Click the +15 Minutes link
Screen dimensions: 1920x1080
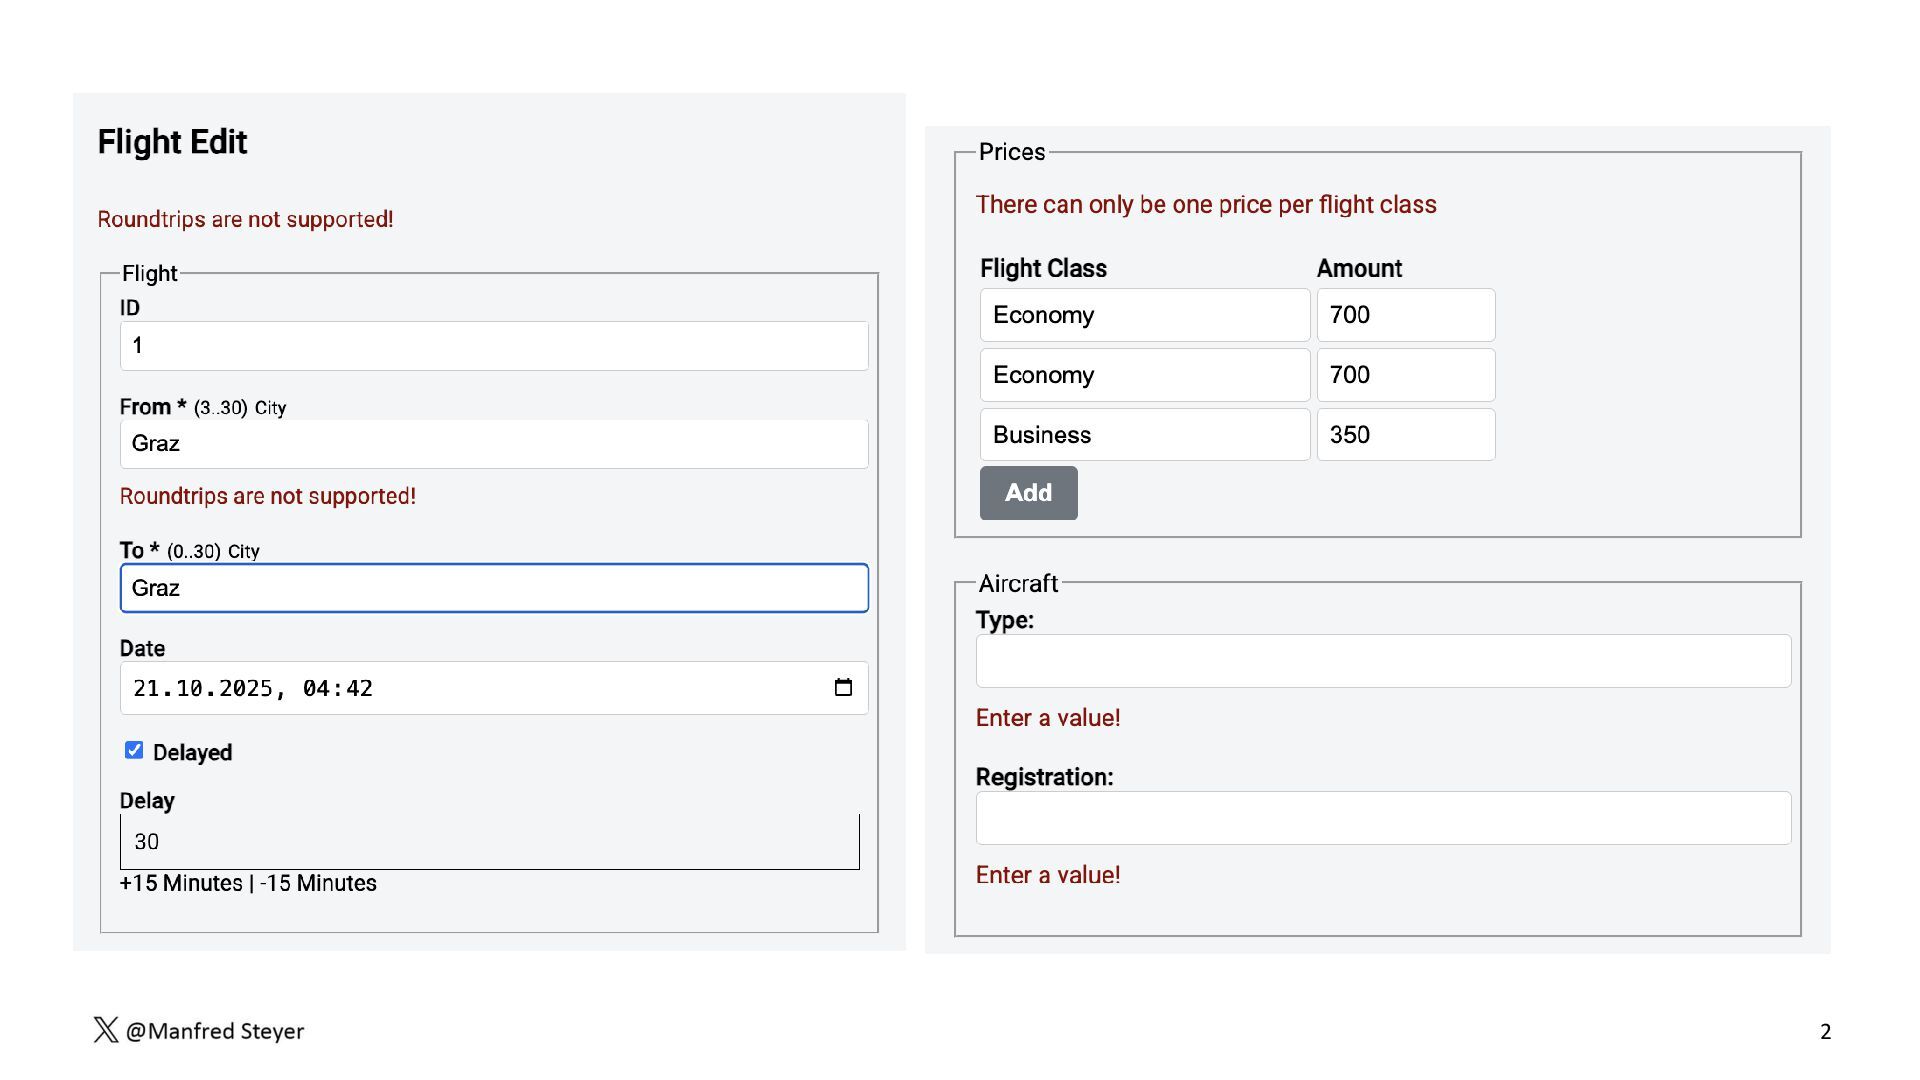coord(181,884)
